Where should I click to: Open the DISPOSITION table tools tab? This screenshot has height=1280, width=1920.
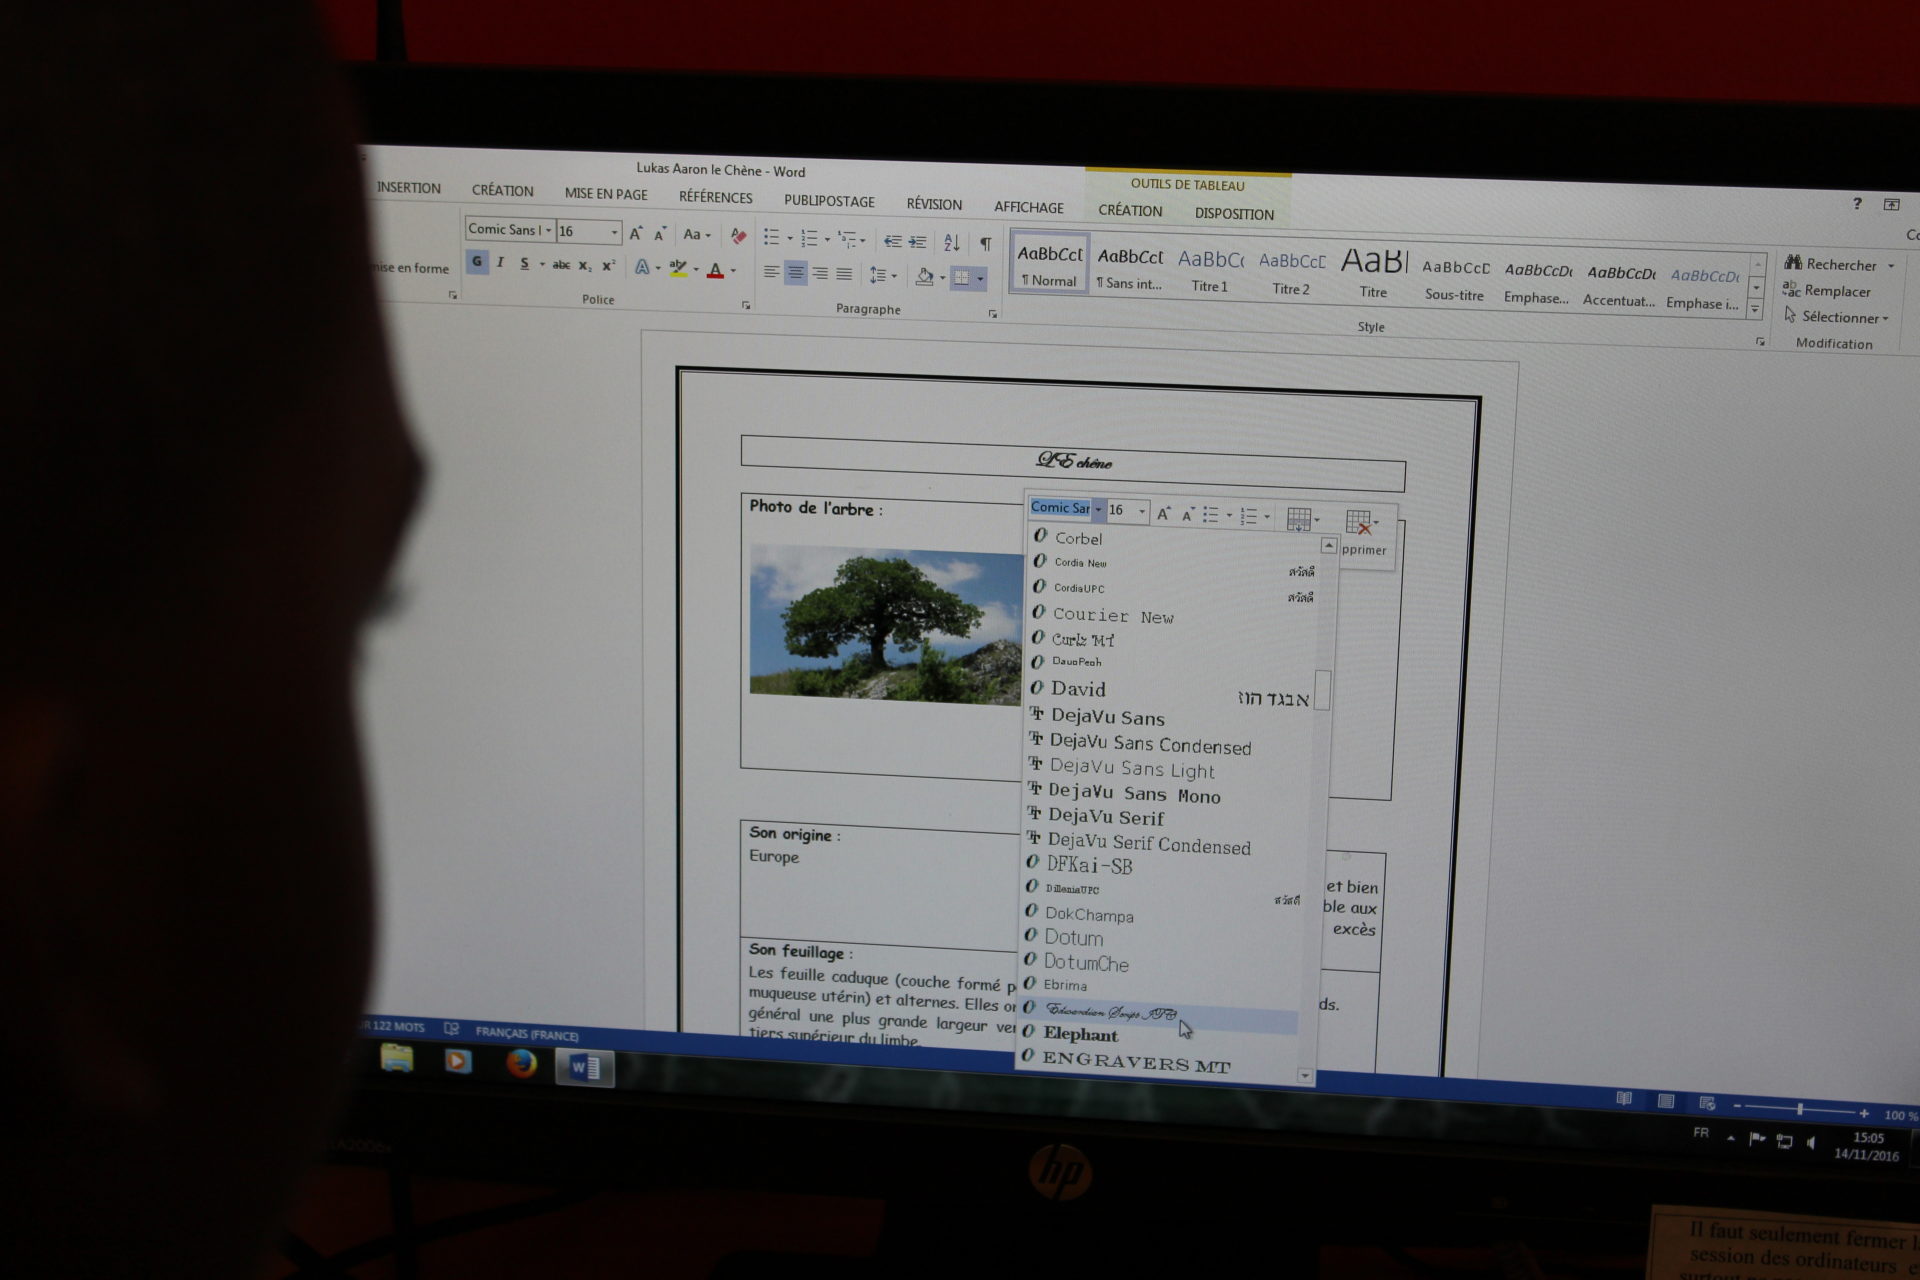1234,214
